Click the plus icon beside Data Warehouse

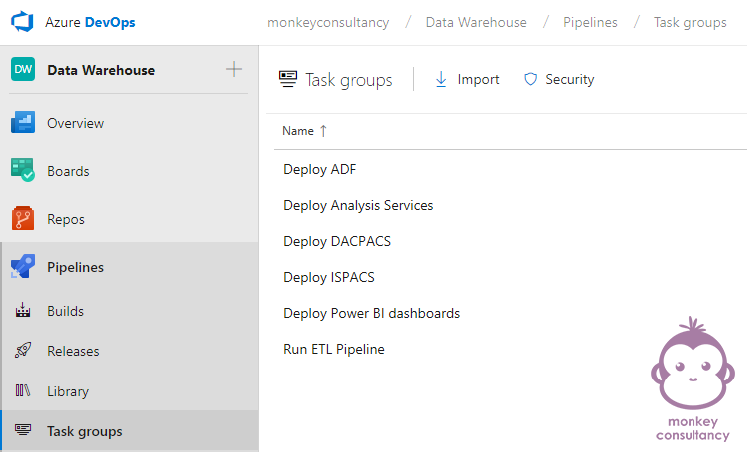point(233,70)
